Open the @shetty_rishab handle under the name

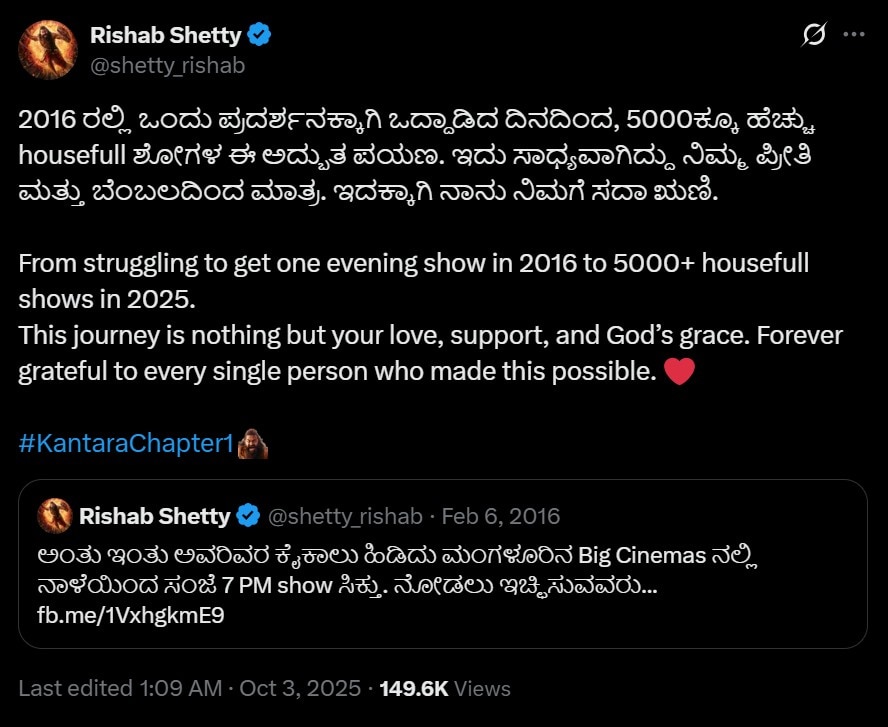(167, 66)
